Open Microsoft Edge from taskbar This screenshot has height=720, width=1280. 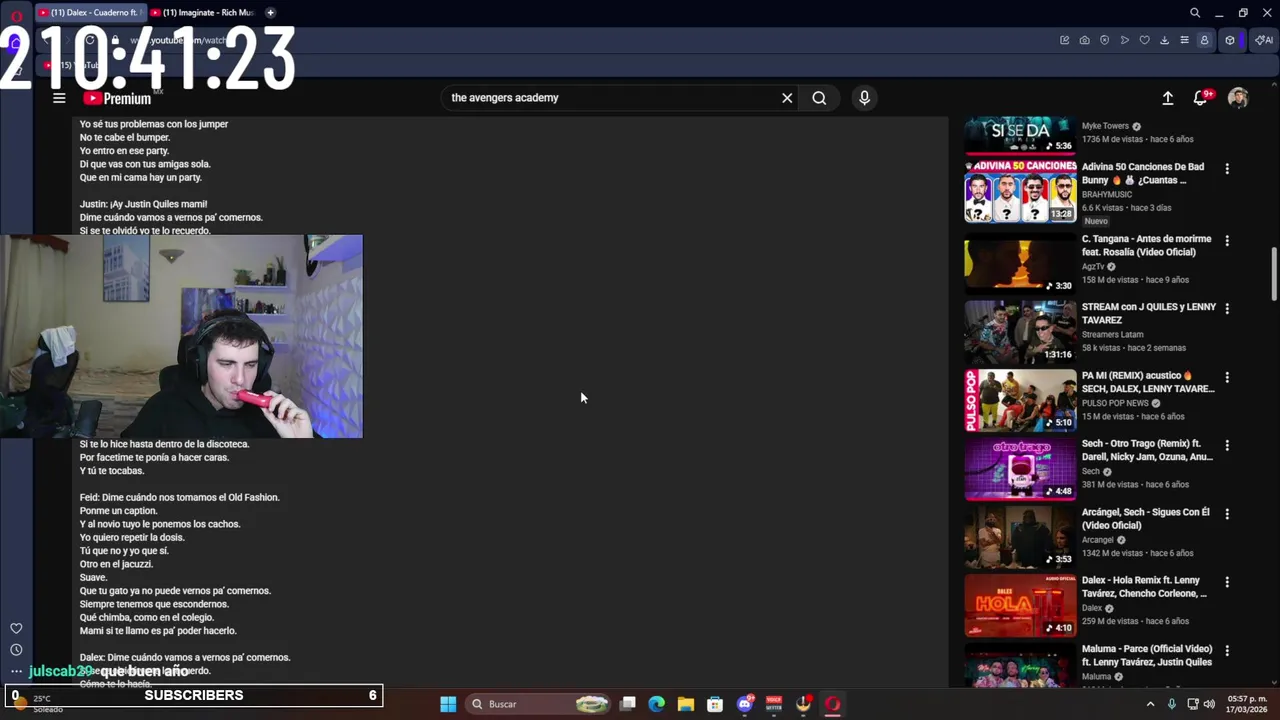[x=657, y=704]
